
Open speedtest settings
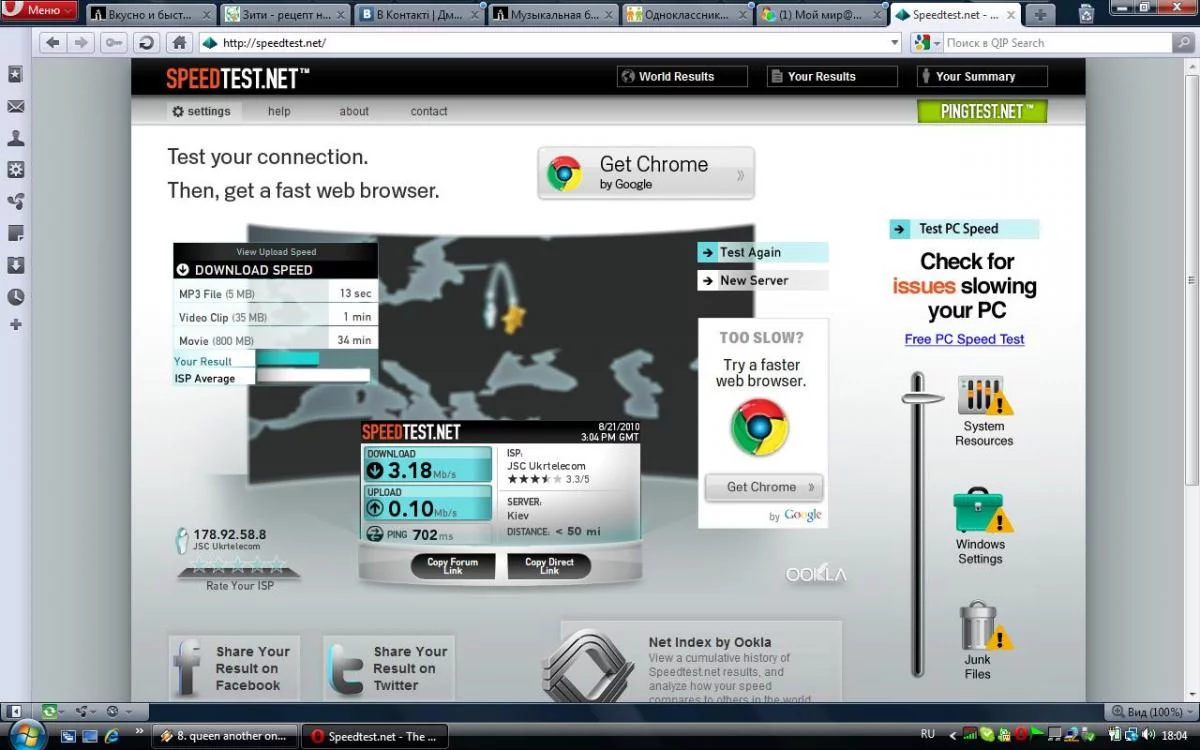tap(202, 112)
